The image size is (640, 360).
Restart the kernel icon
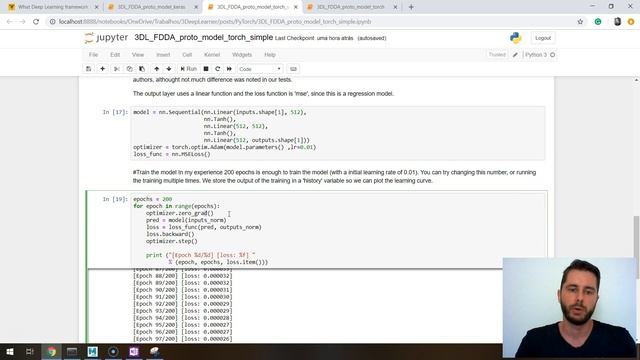point(218,69)
